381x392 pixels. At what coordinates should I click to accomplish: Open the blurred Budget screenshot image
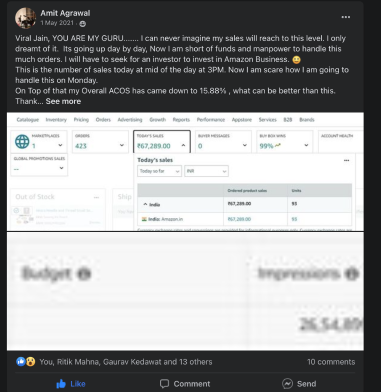point(185,291)
